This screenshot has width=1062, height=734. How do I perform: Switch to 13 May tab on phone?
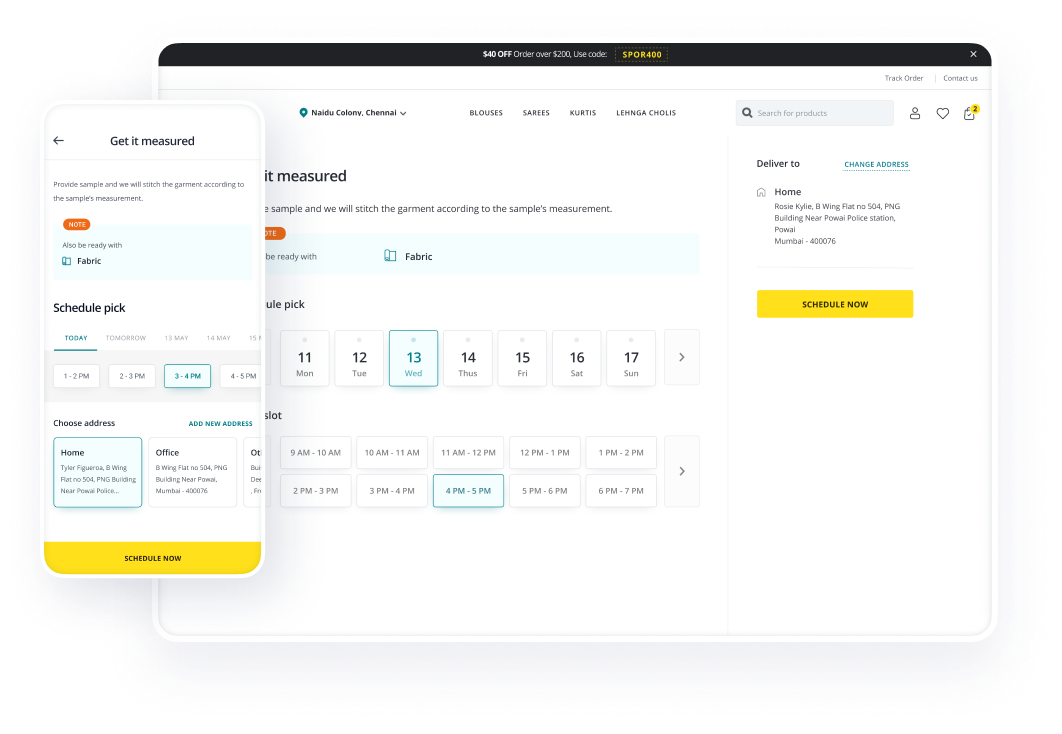click(176, 338)
